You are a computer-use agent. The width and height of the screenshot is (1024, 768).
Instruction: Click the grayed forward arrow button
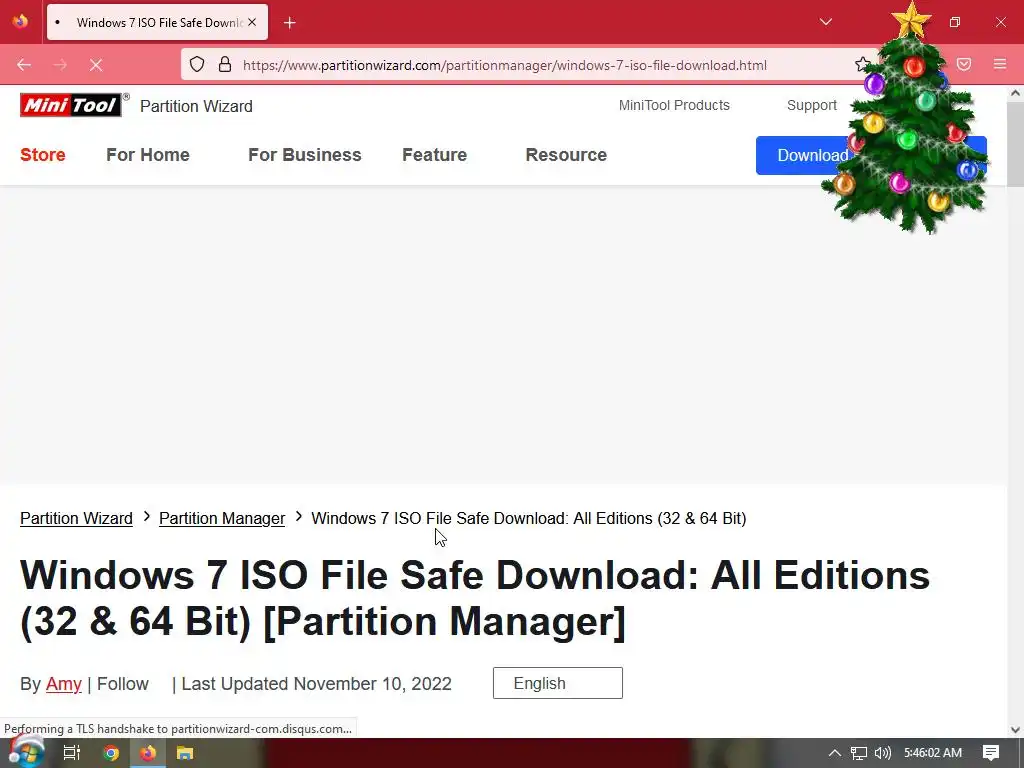[x=60, y=65]
